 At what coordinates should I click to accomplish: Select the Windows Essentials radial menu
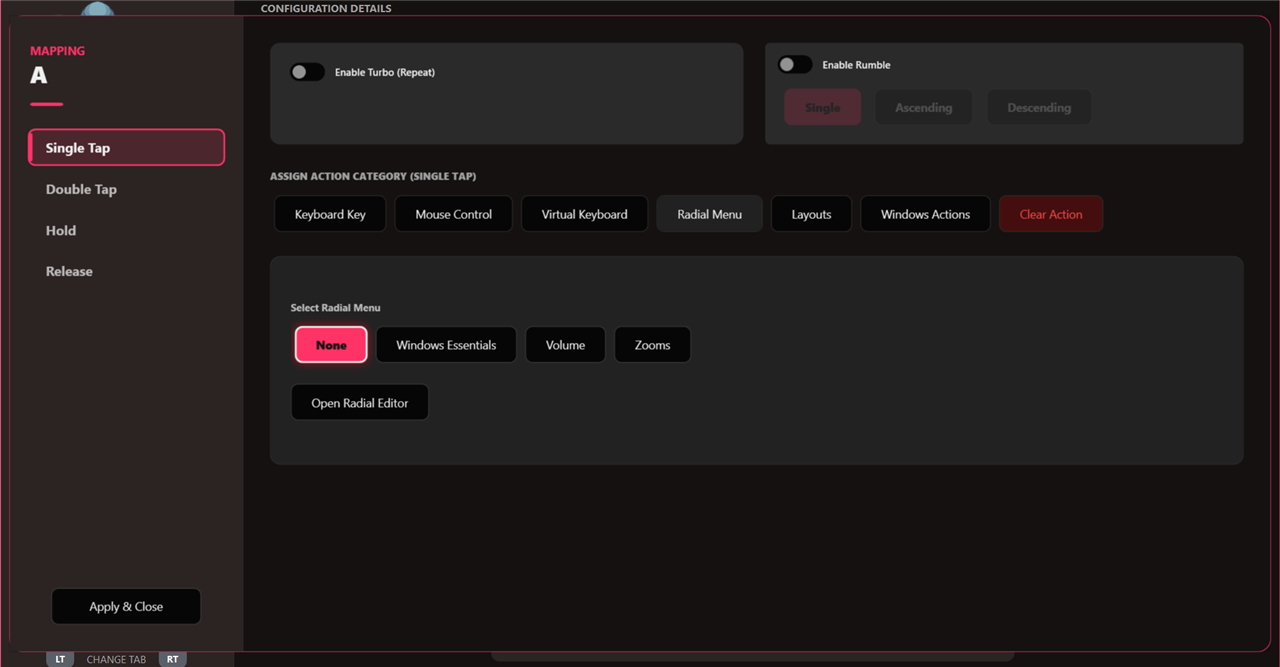click(x=446, y=345)
